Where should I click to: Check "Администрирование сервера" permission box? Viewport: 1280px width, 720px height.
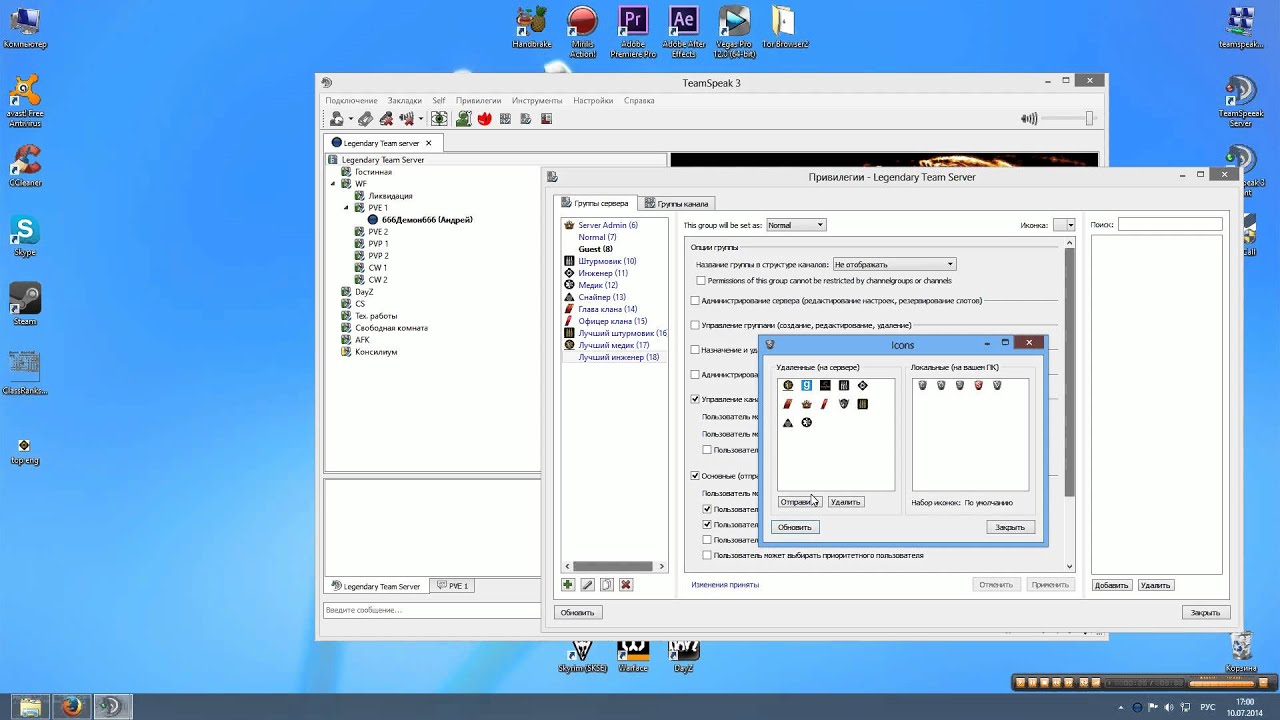coord(695,300)
